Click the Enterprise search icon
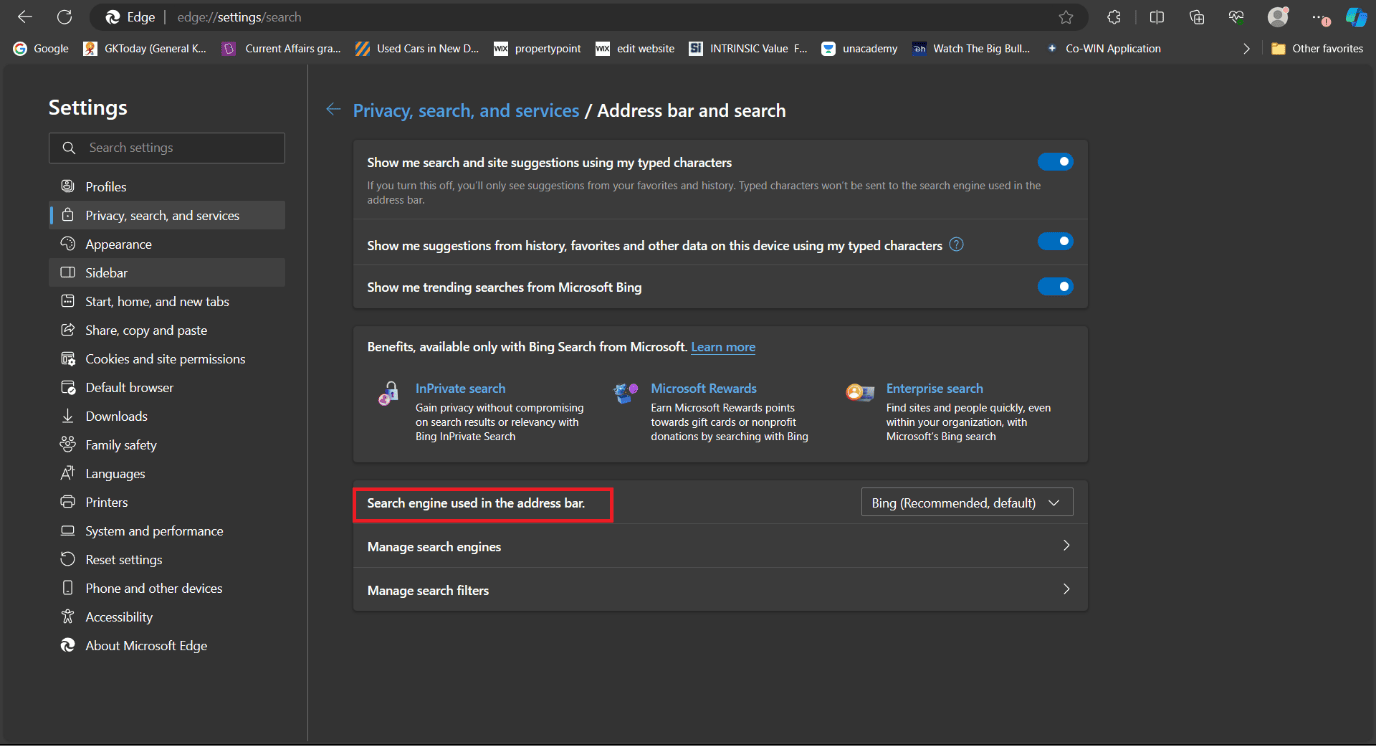1376x747 pixels. [860, 392]
